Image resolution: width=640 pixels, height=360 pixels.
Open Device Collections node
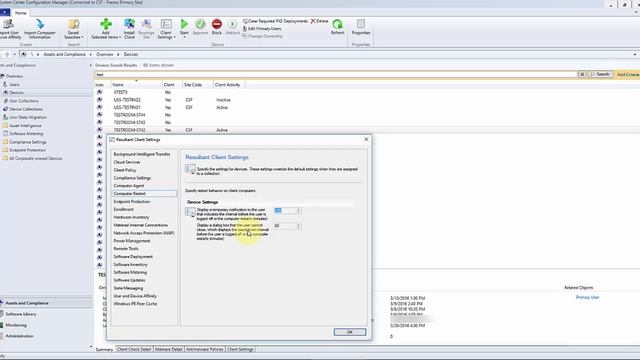pos(26,109)
